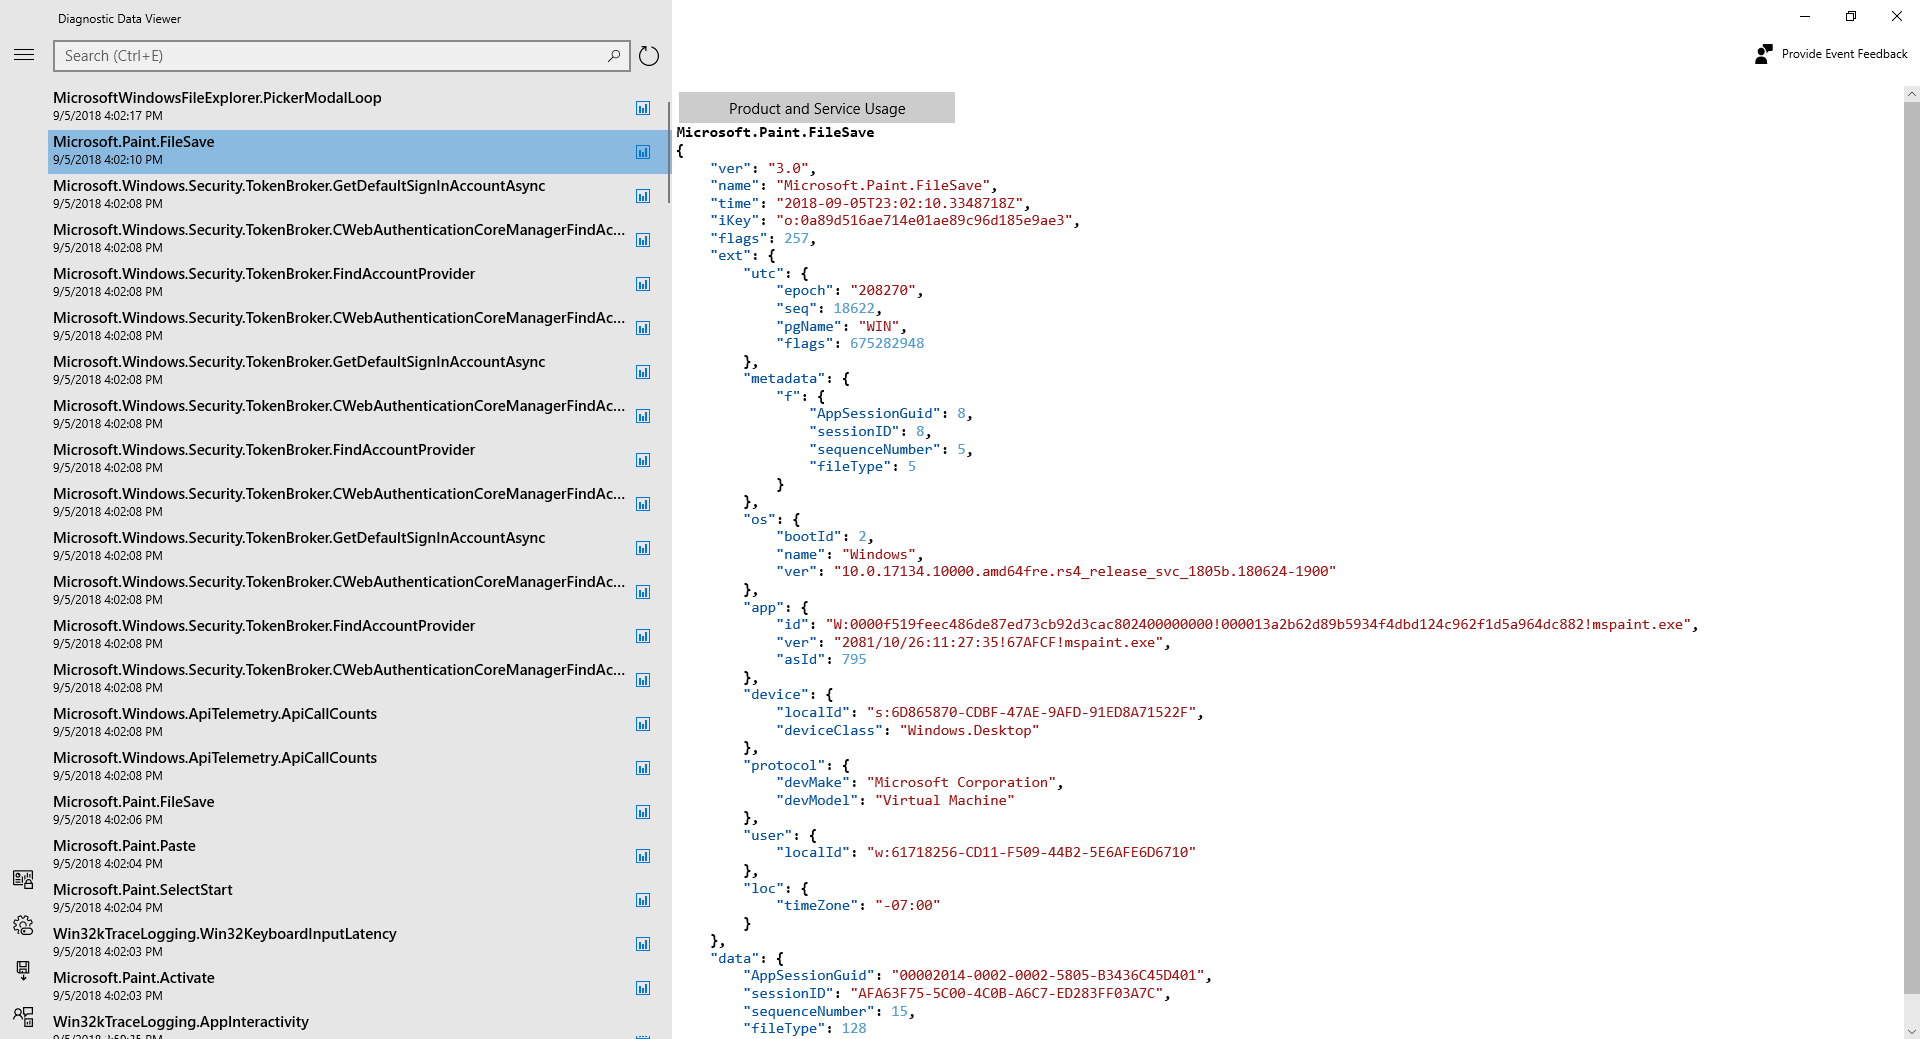Click the bottom sidebar person-with-chat icon
1920x1039 pixels.
[x=23, y=1016]
